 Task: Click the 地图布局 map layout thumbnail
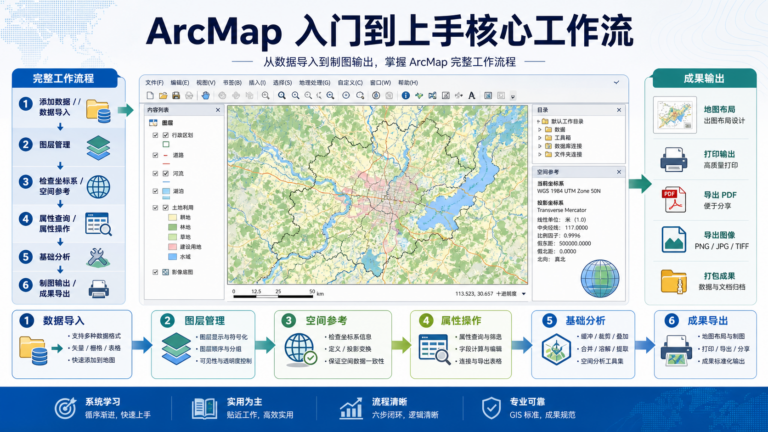(674, 115)
